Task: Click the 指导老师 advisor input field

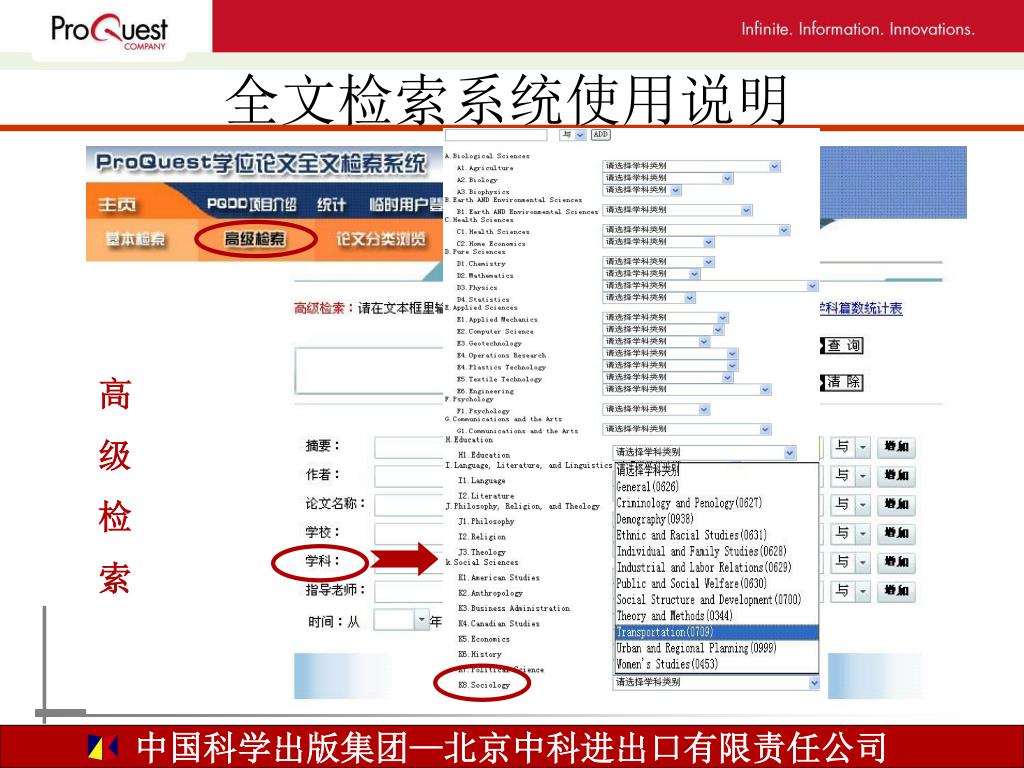Action: (x=410, y=591)
